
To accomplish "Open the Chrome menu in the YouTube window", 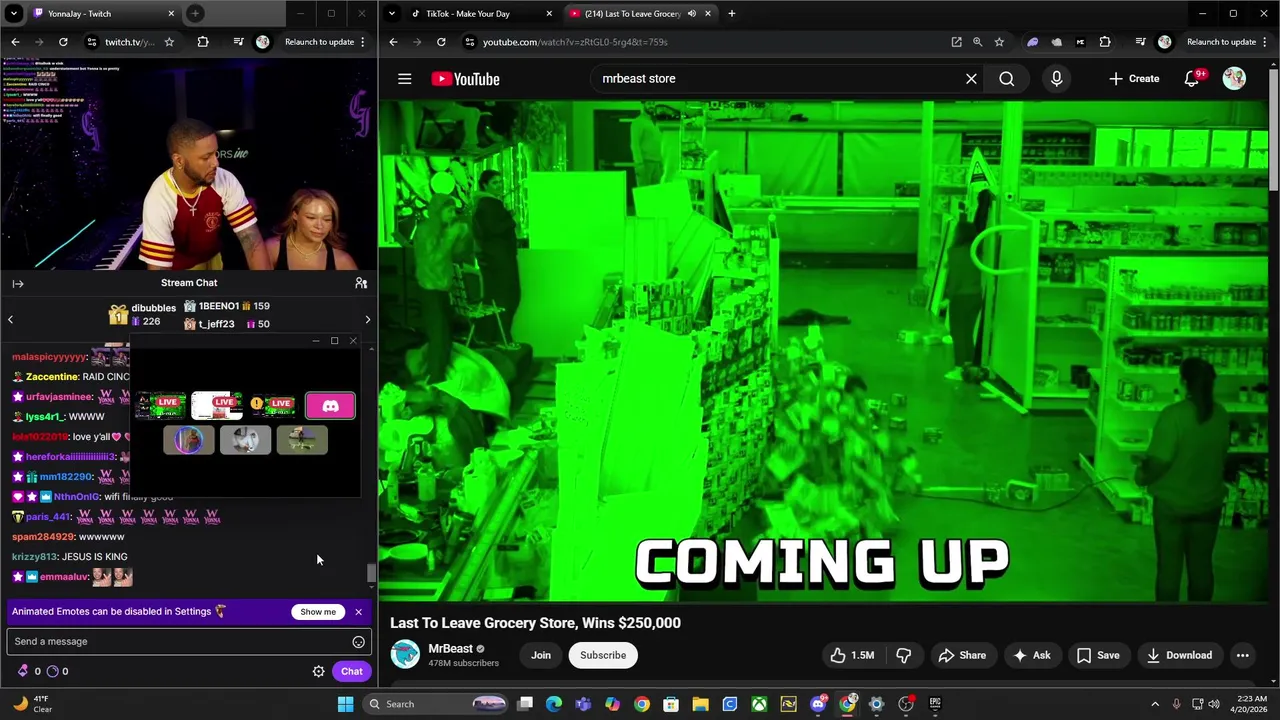I will [1265, 42].
